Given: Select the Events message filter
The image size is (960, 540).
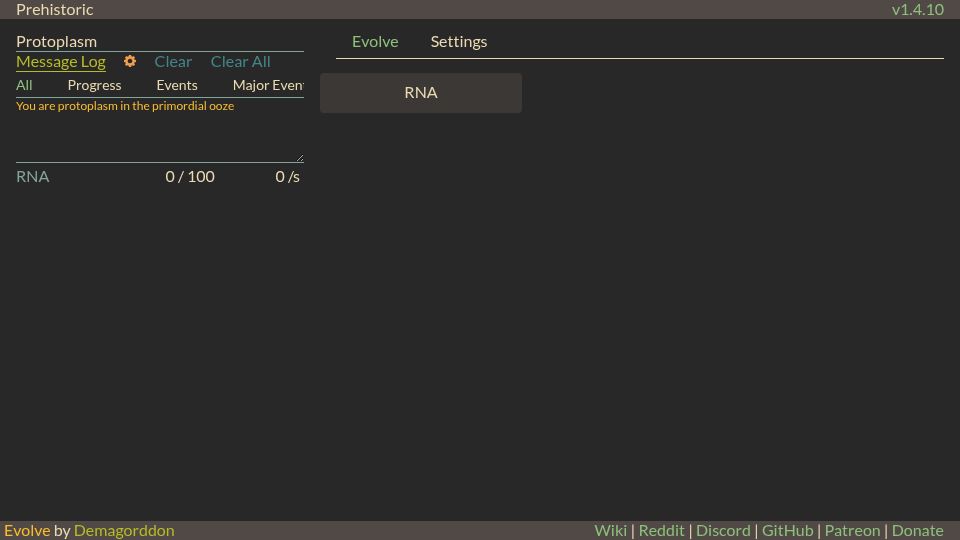Looking at the screenshot, I should tap(177, 85).
